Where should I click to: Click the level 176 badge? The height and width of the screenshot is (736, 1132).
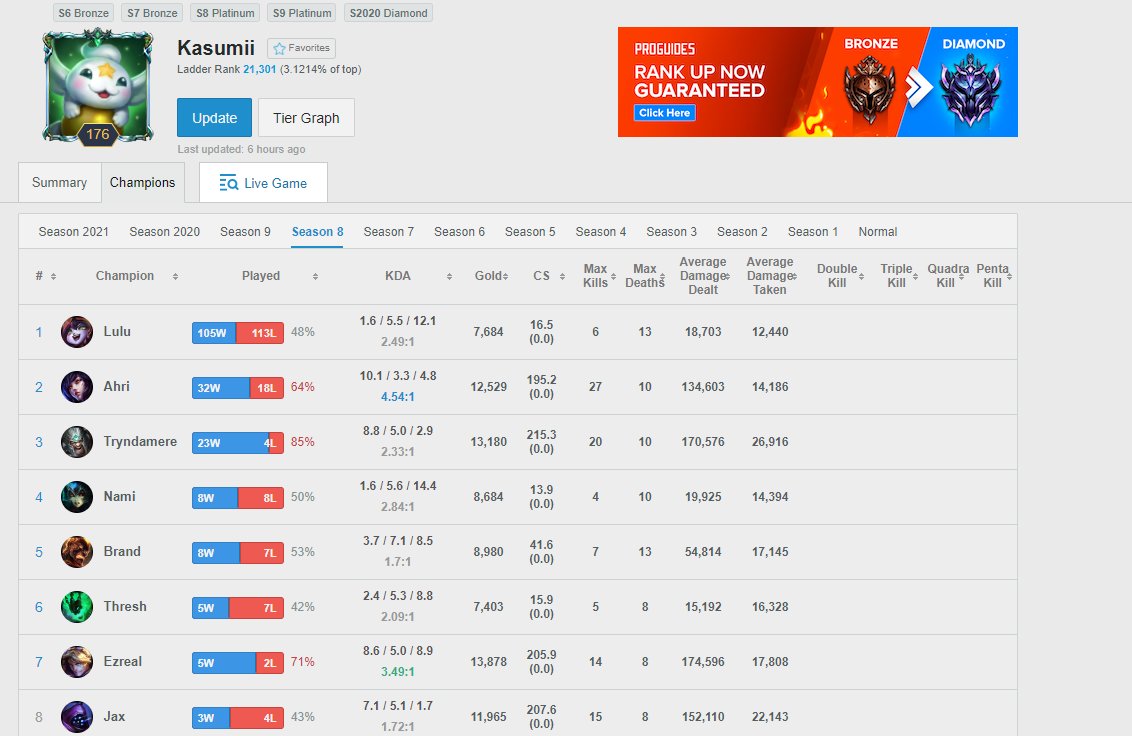[x=97, y=134]
